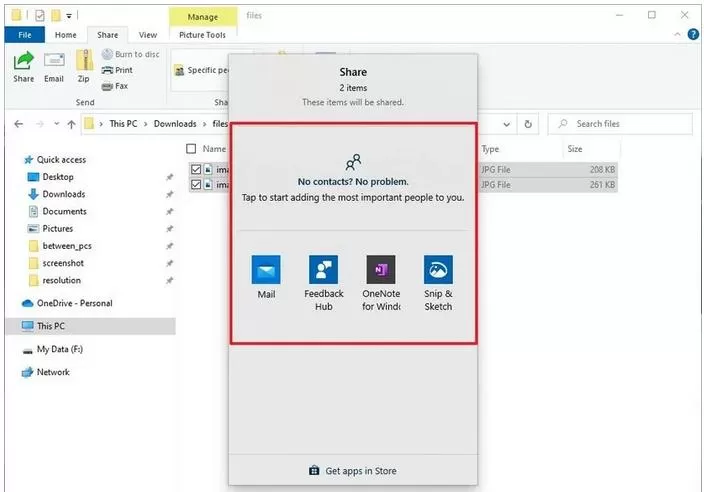Go back with the left arrow

click(x=18, y=124)
